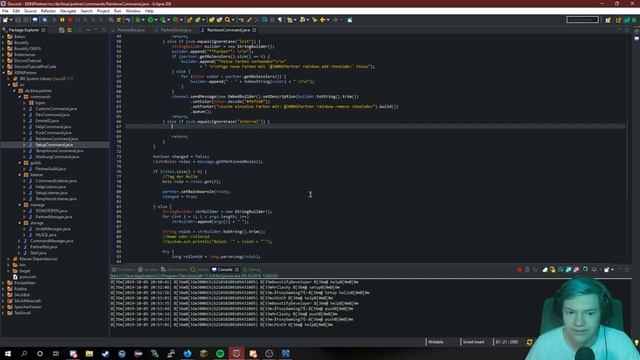Click the red Terminate icon in Console
640x360 pixels.
tap(520, 269)
